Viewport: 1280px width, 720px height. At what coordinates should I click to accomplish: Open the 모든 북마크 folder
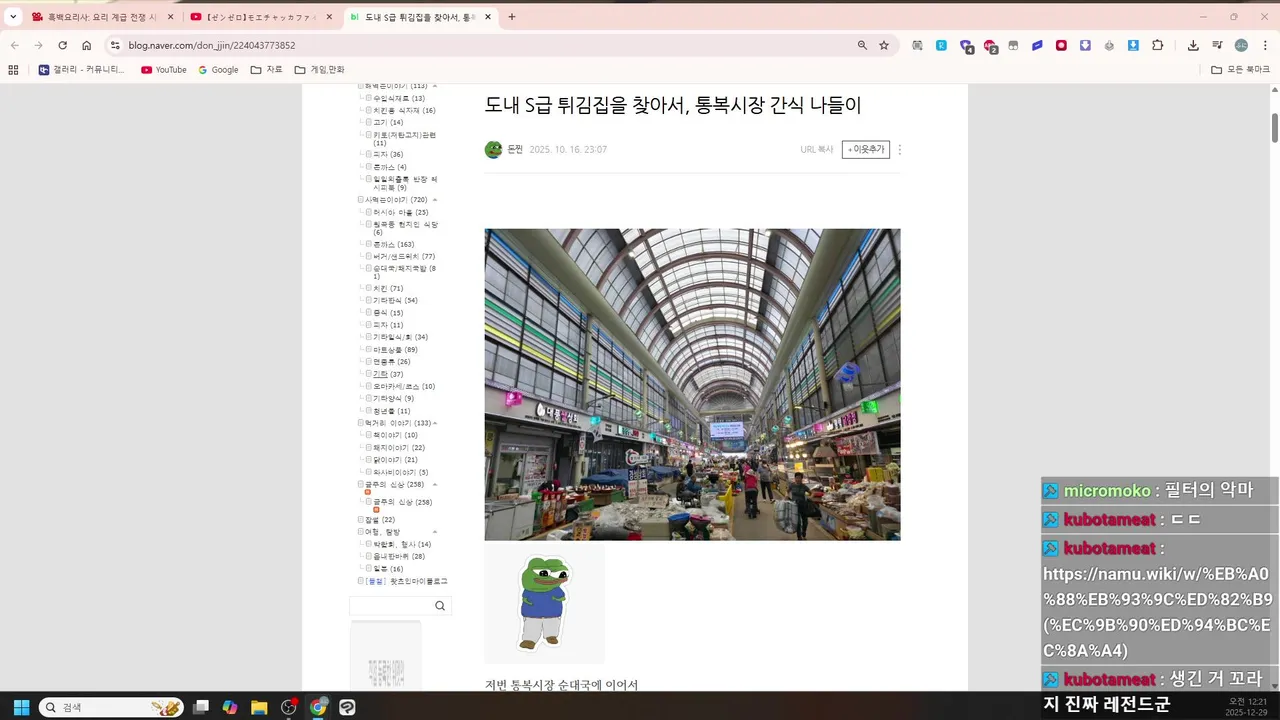click(x=1240, y=70)
